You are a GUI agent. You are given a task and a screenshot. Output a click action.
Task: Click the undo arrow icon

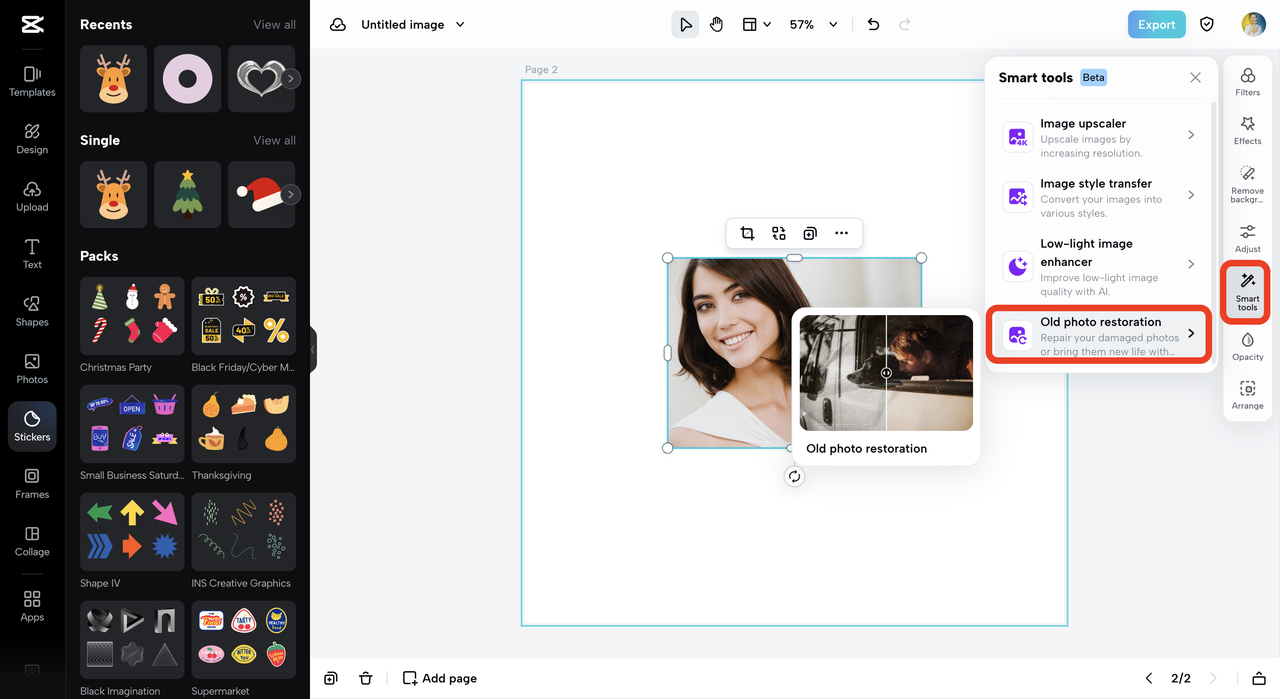coord(873,25)
